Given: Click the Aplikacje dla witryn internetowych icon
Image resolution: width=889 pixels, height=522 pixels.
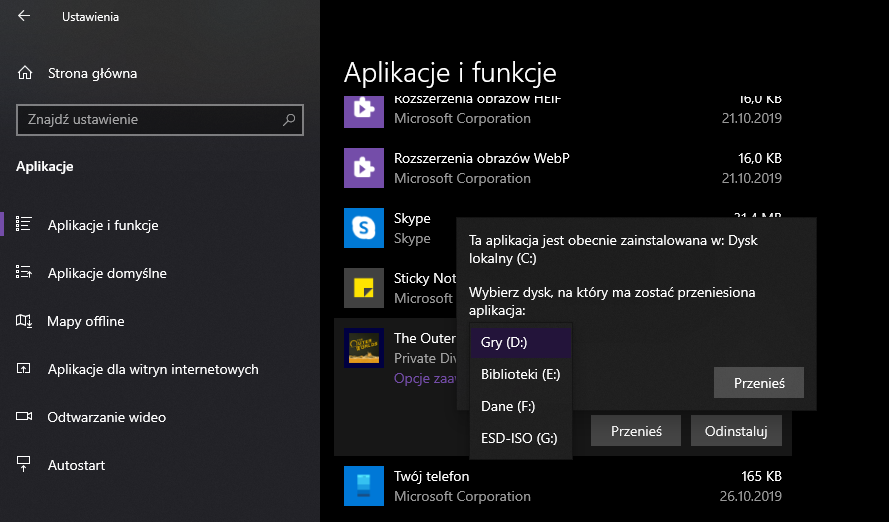Looking at the screenshot, I should [x=23, y=369].
